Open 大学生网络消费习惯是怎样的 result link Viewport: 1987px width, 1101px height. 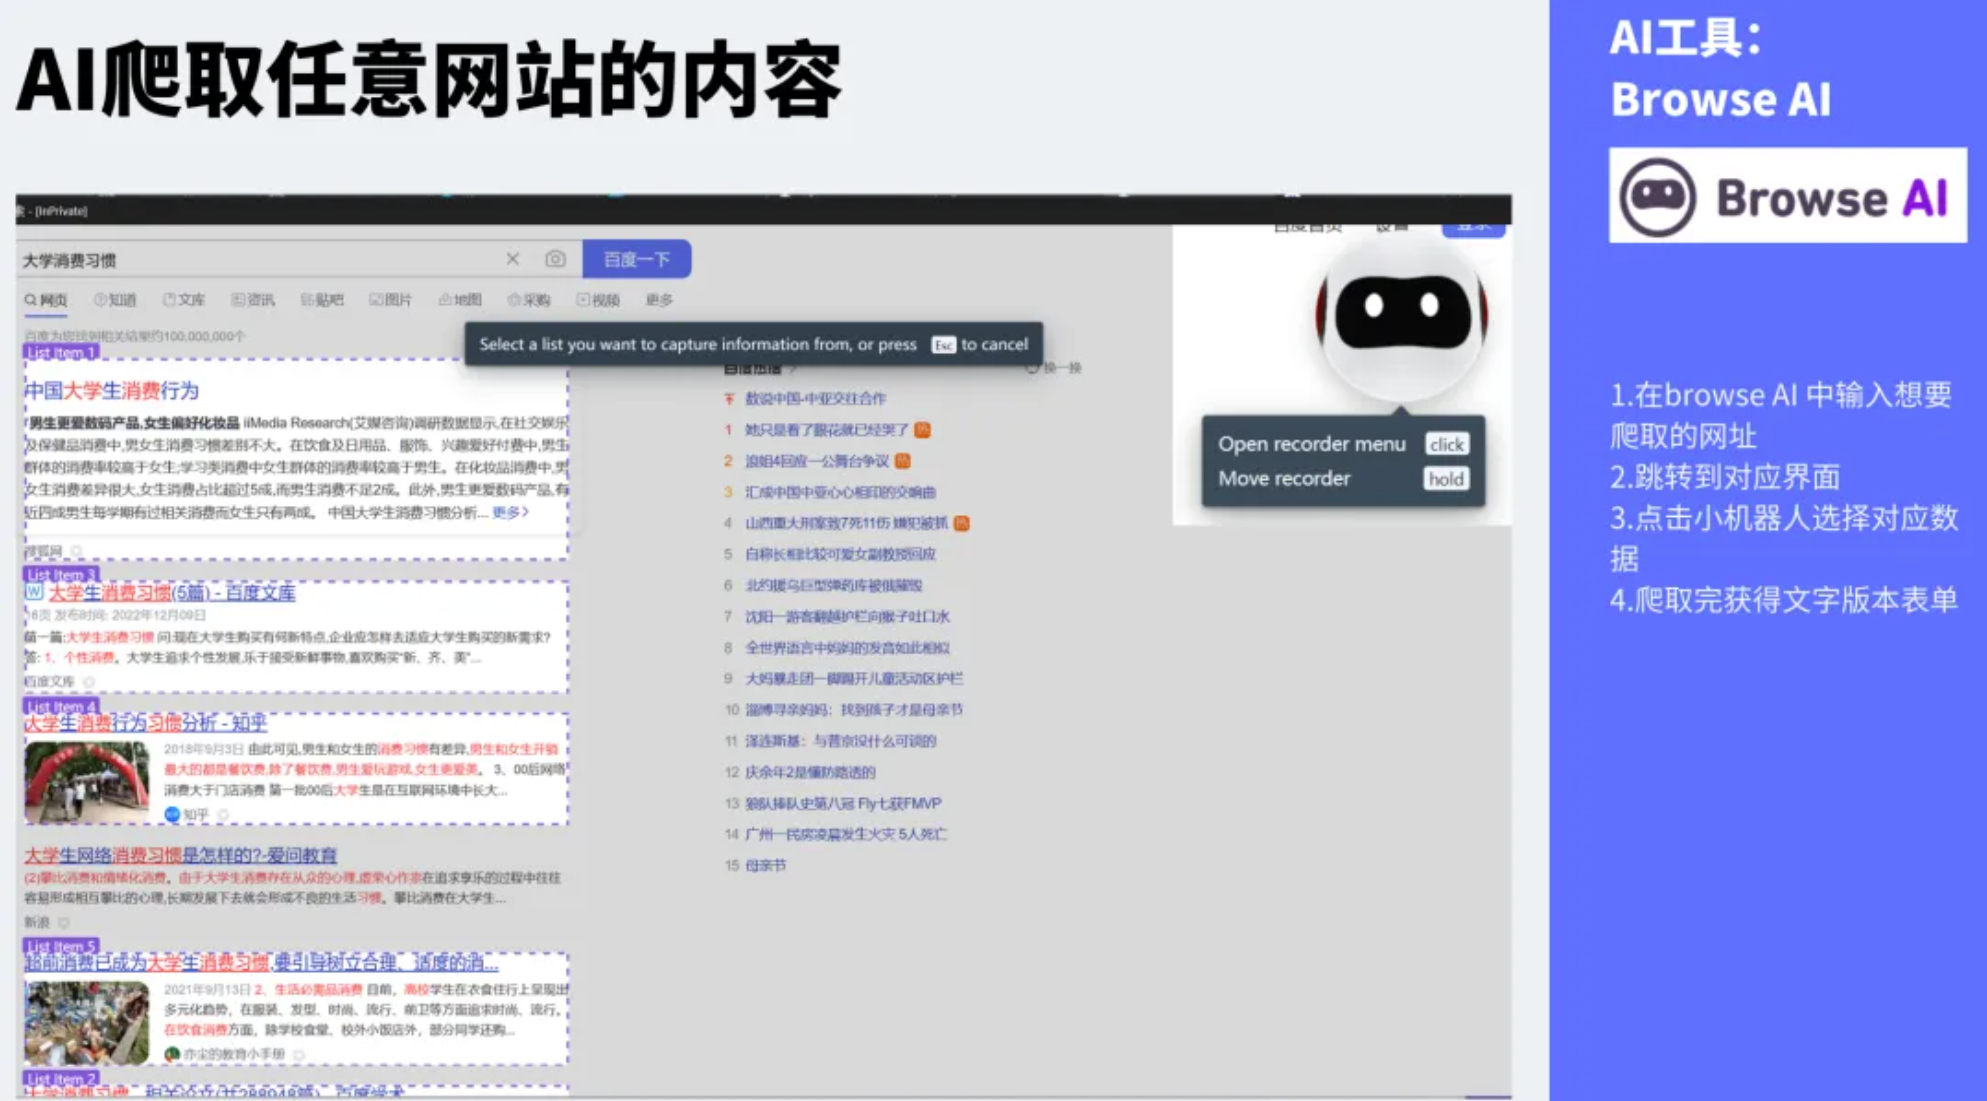pyautogui.click(x=181, y=855)
